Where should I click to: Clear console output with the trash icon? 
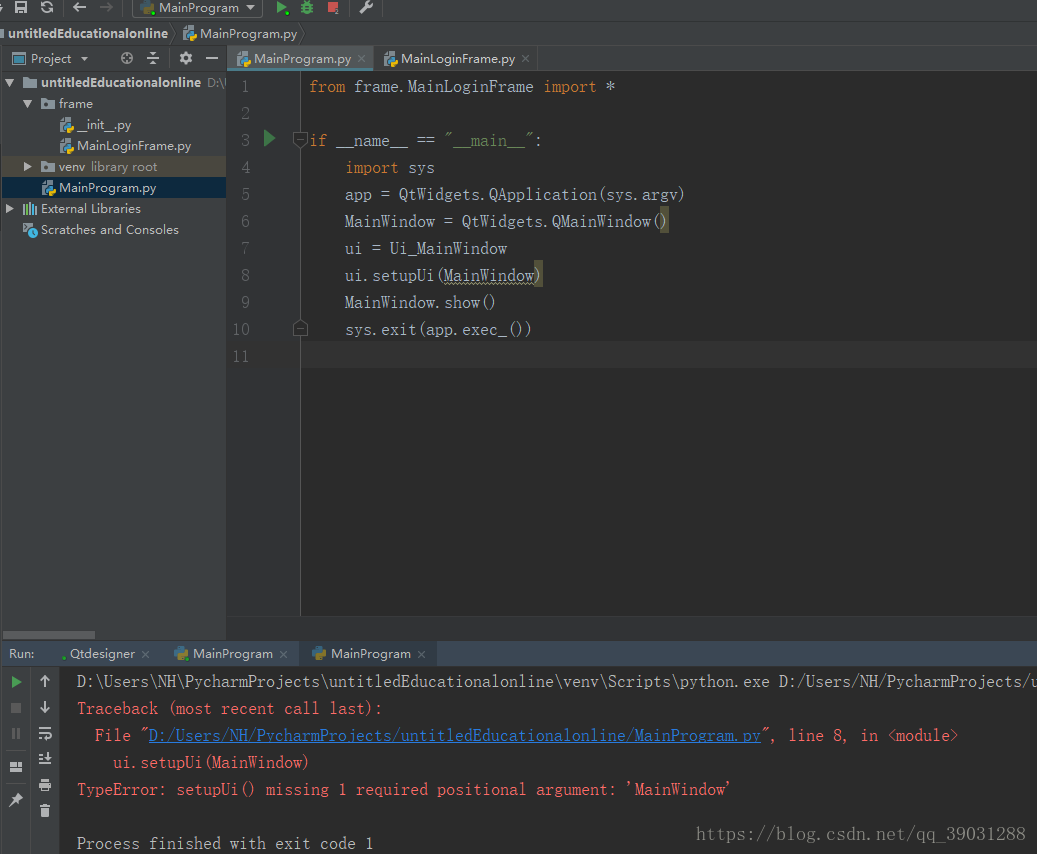tap(45, 811)
